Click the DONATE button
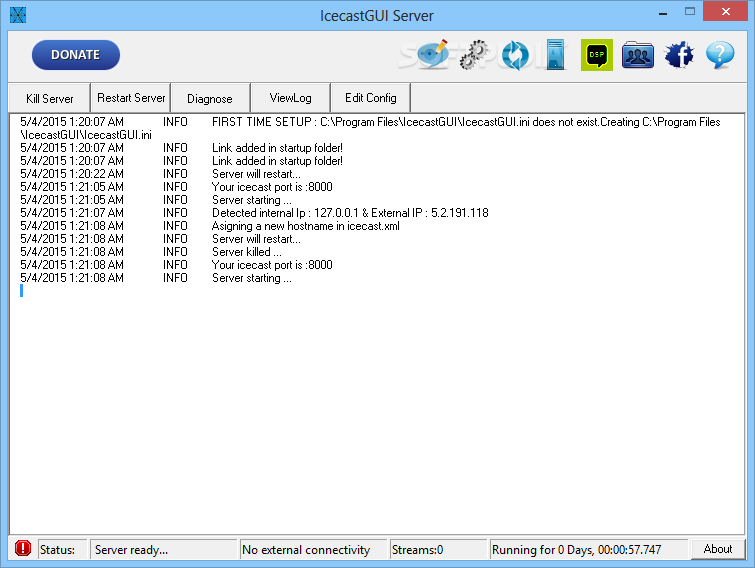 (76, 55)
